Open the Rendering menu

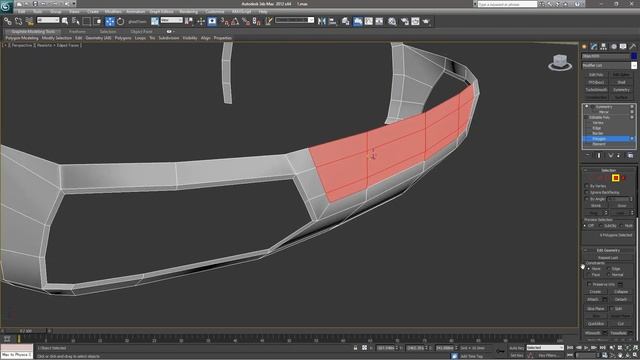point(189,12)
